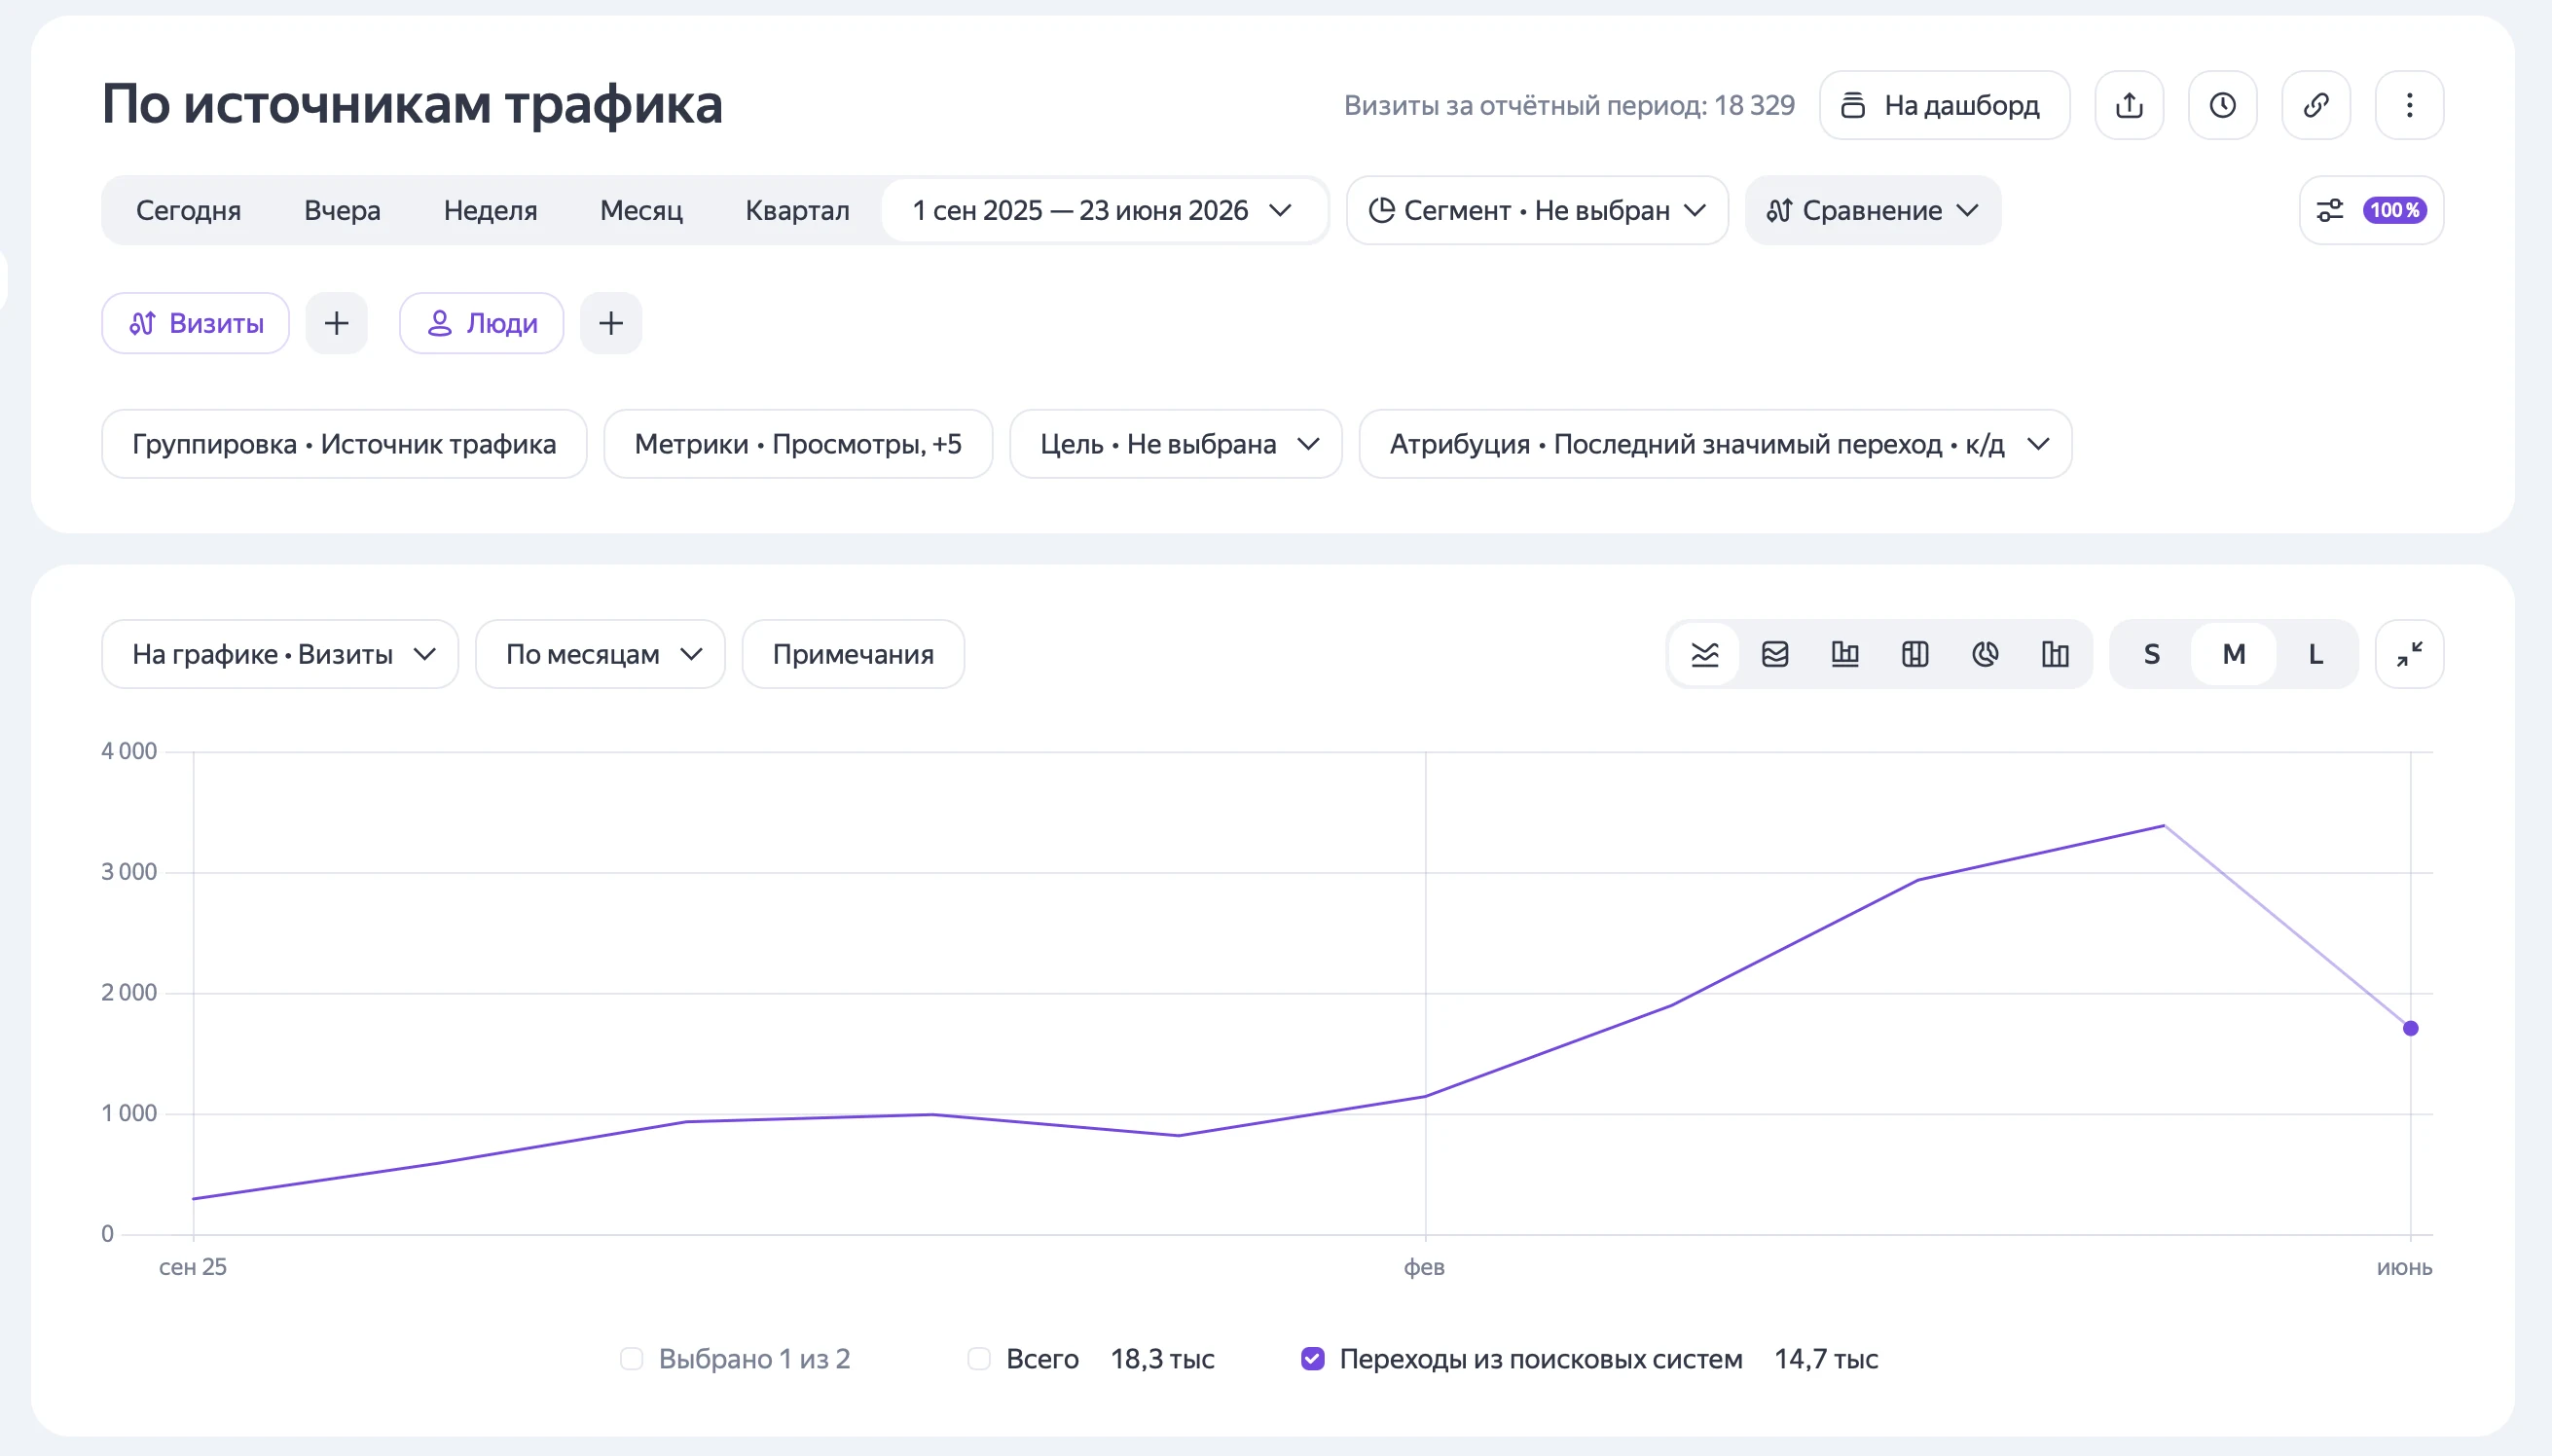Open sampling accuracy settings 100% control
Screen dimensions: 2552x1456
pos(2371,210)
